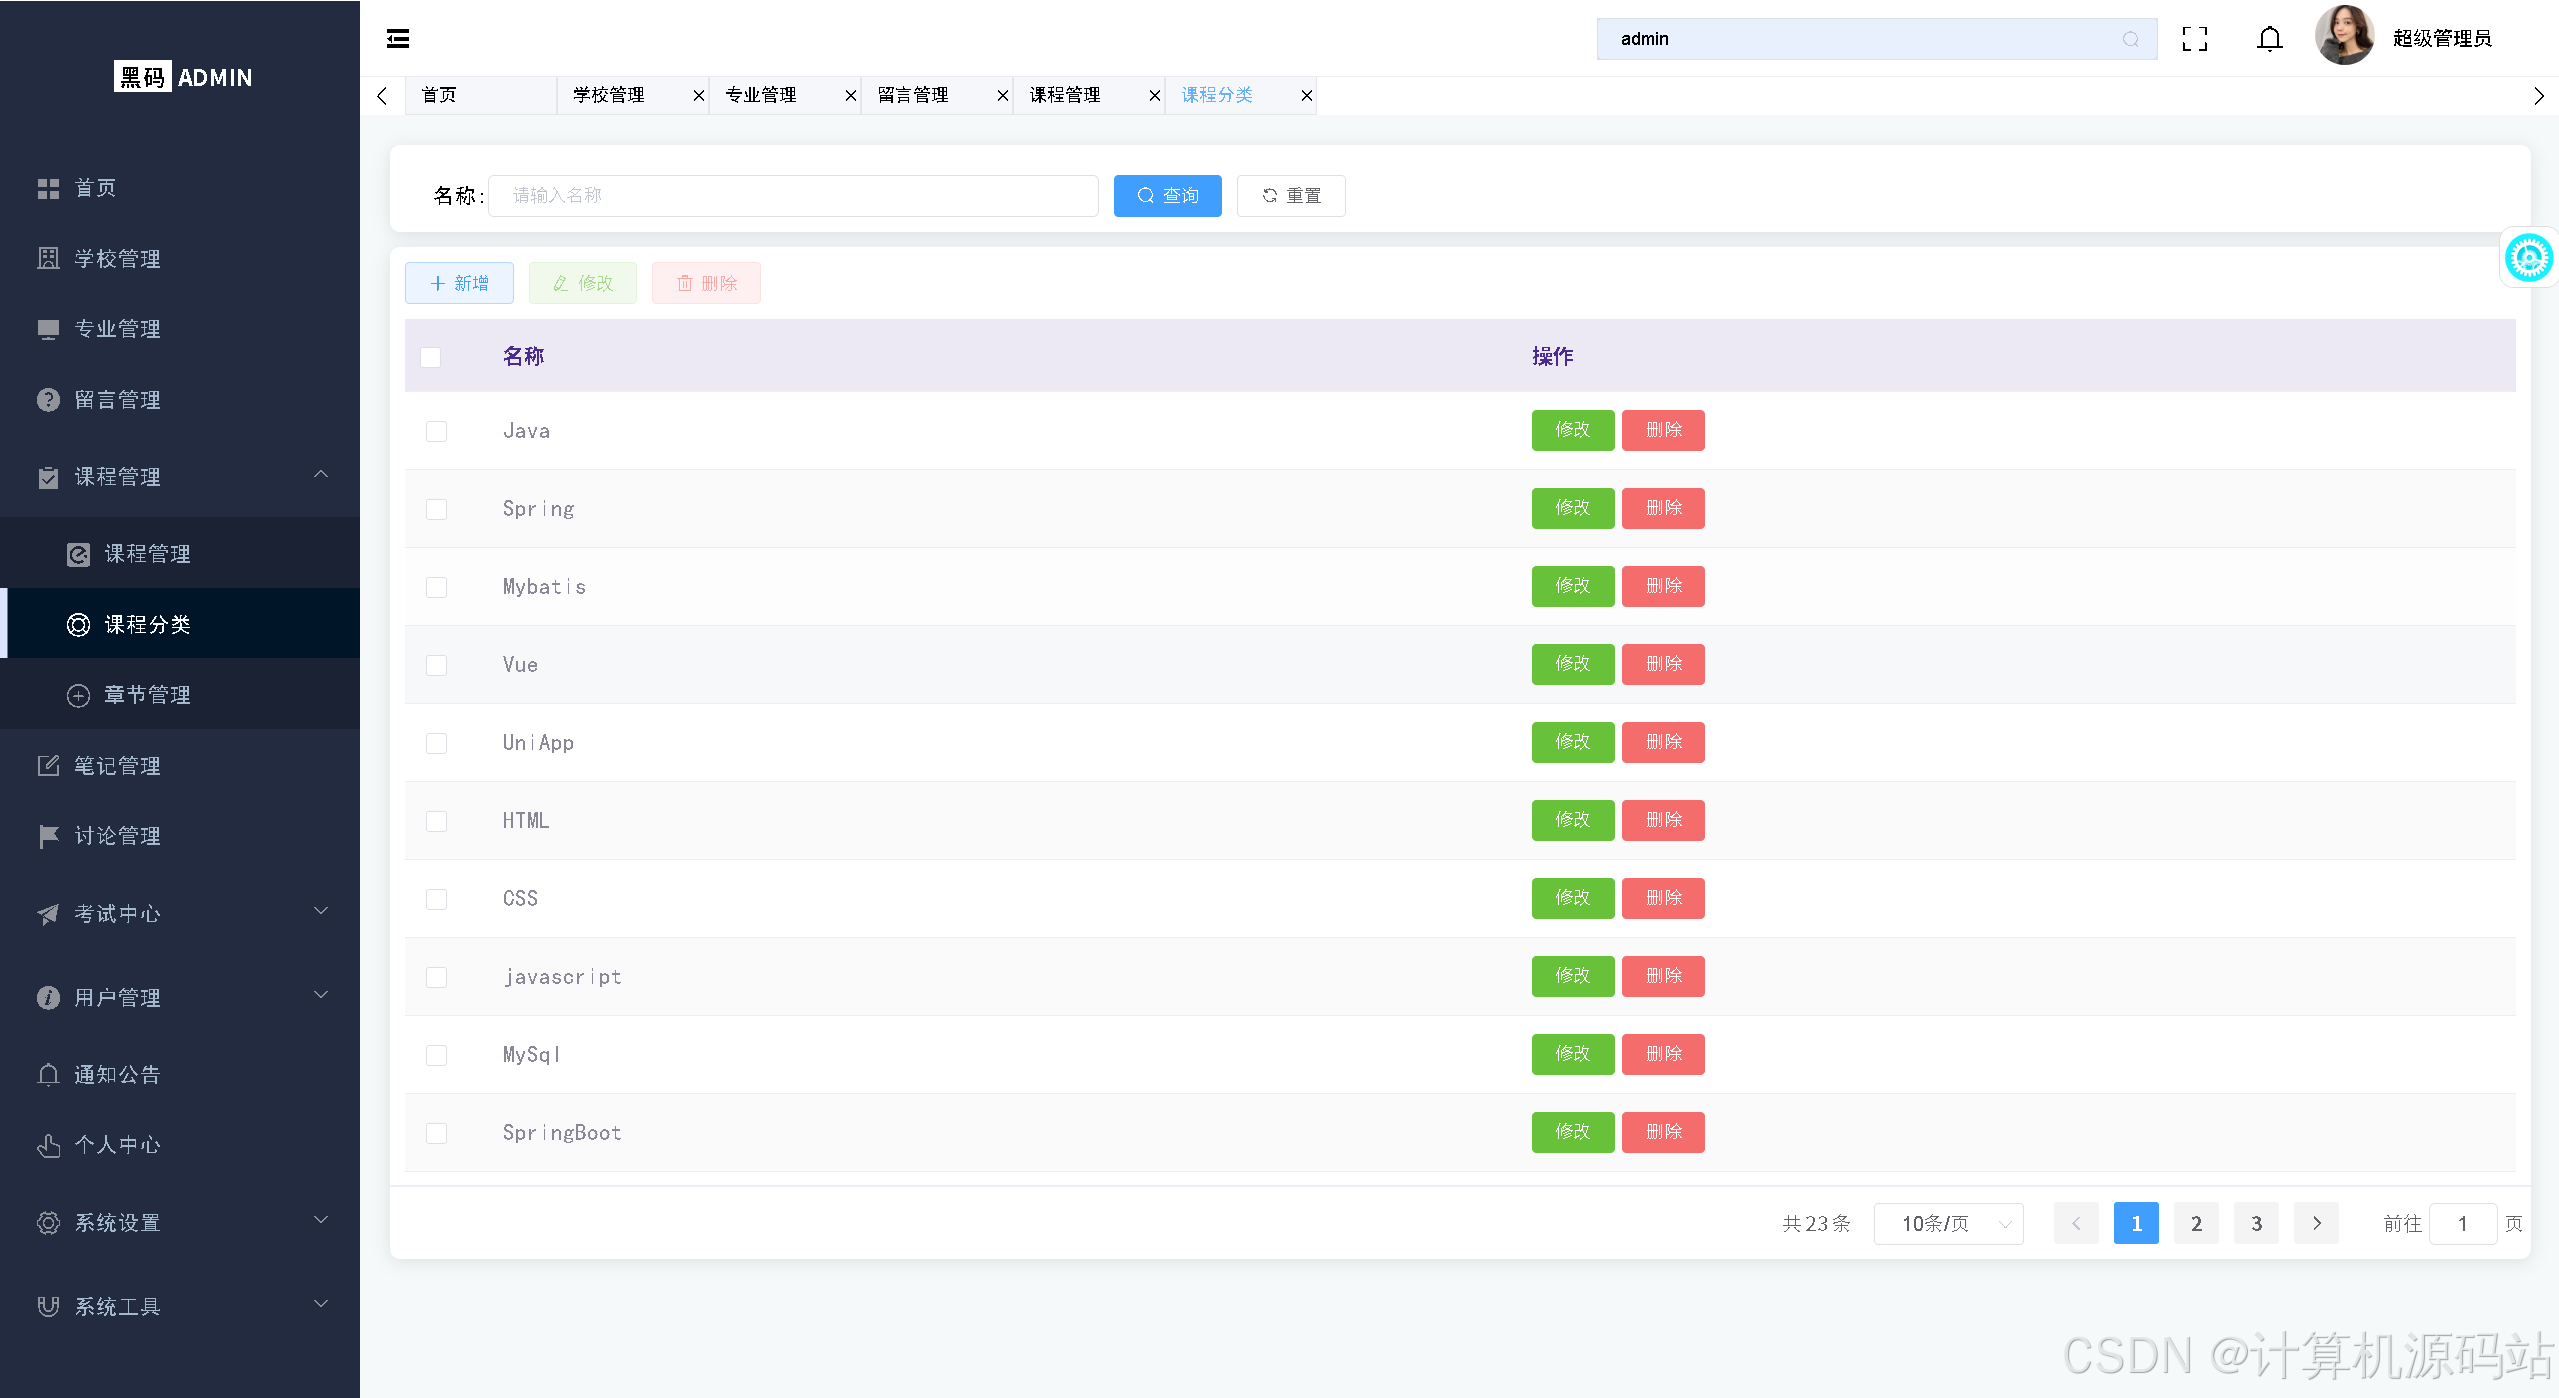
Task: Click the blue 查询 search button
Action: click(1167, 196)
